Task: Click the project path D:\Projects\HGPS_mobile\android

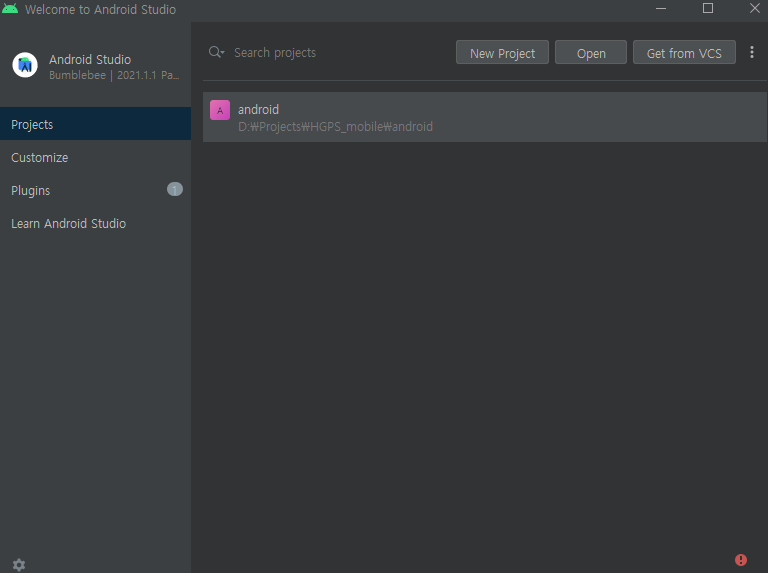Action: click(x=336, y=127)
